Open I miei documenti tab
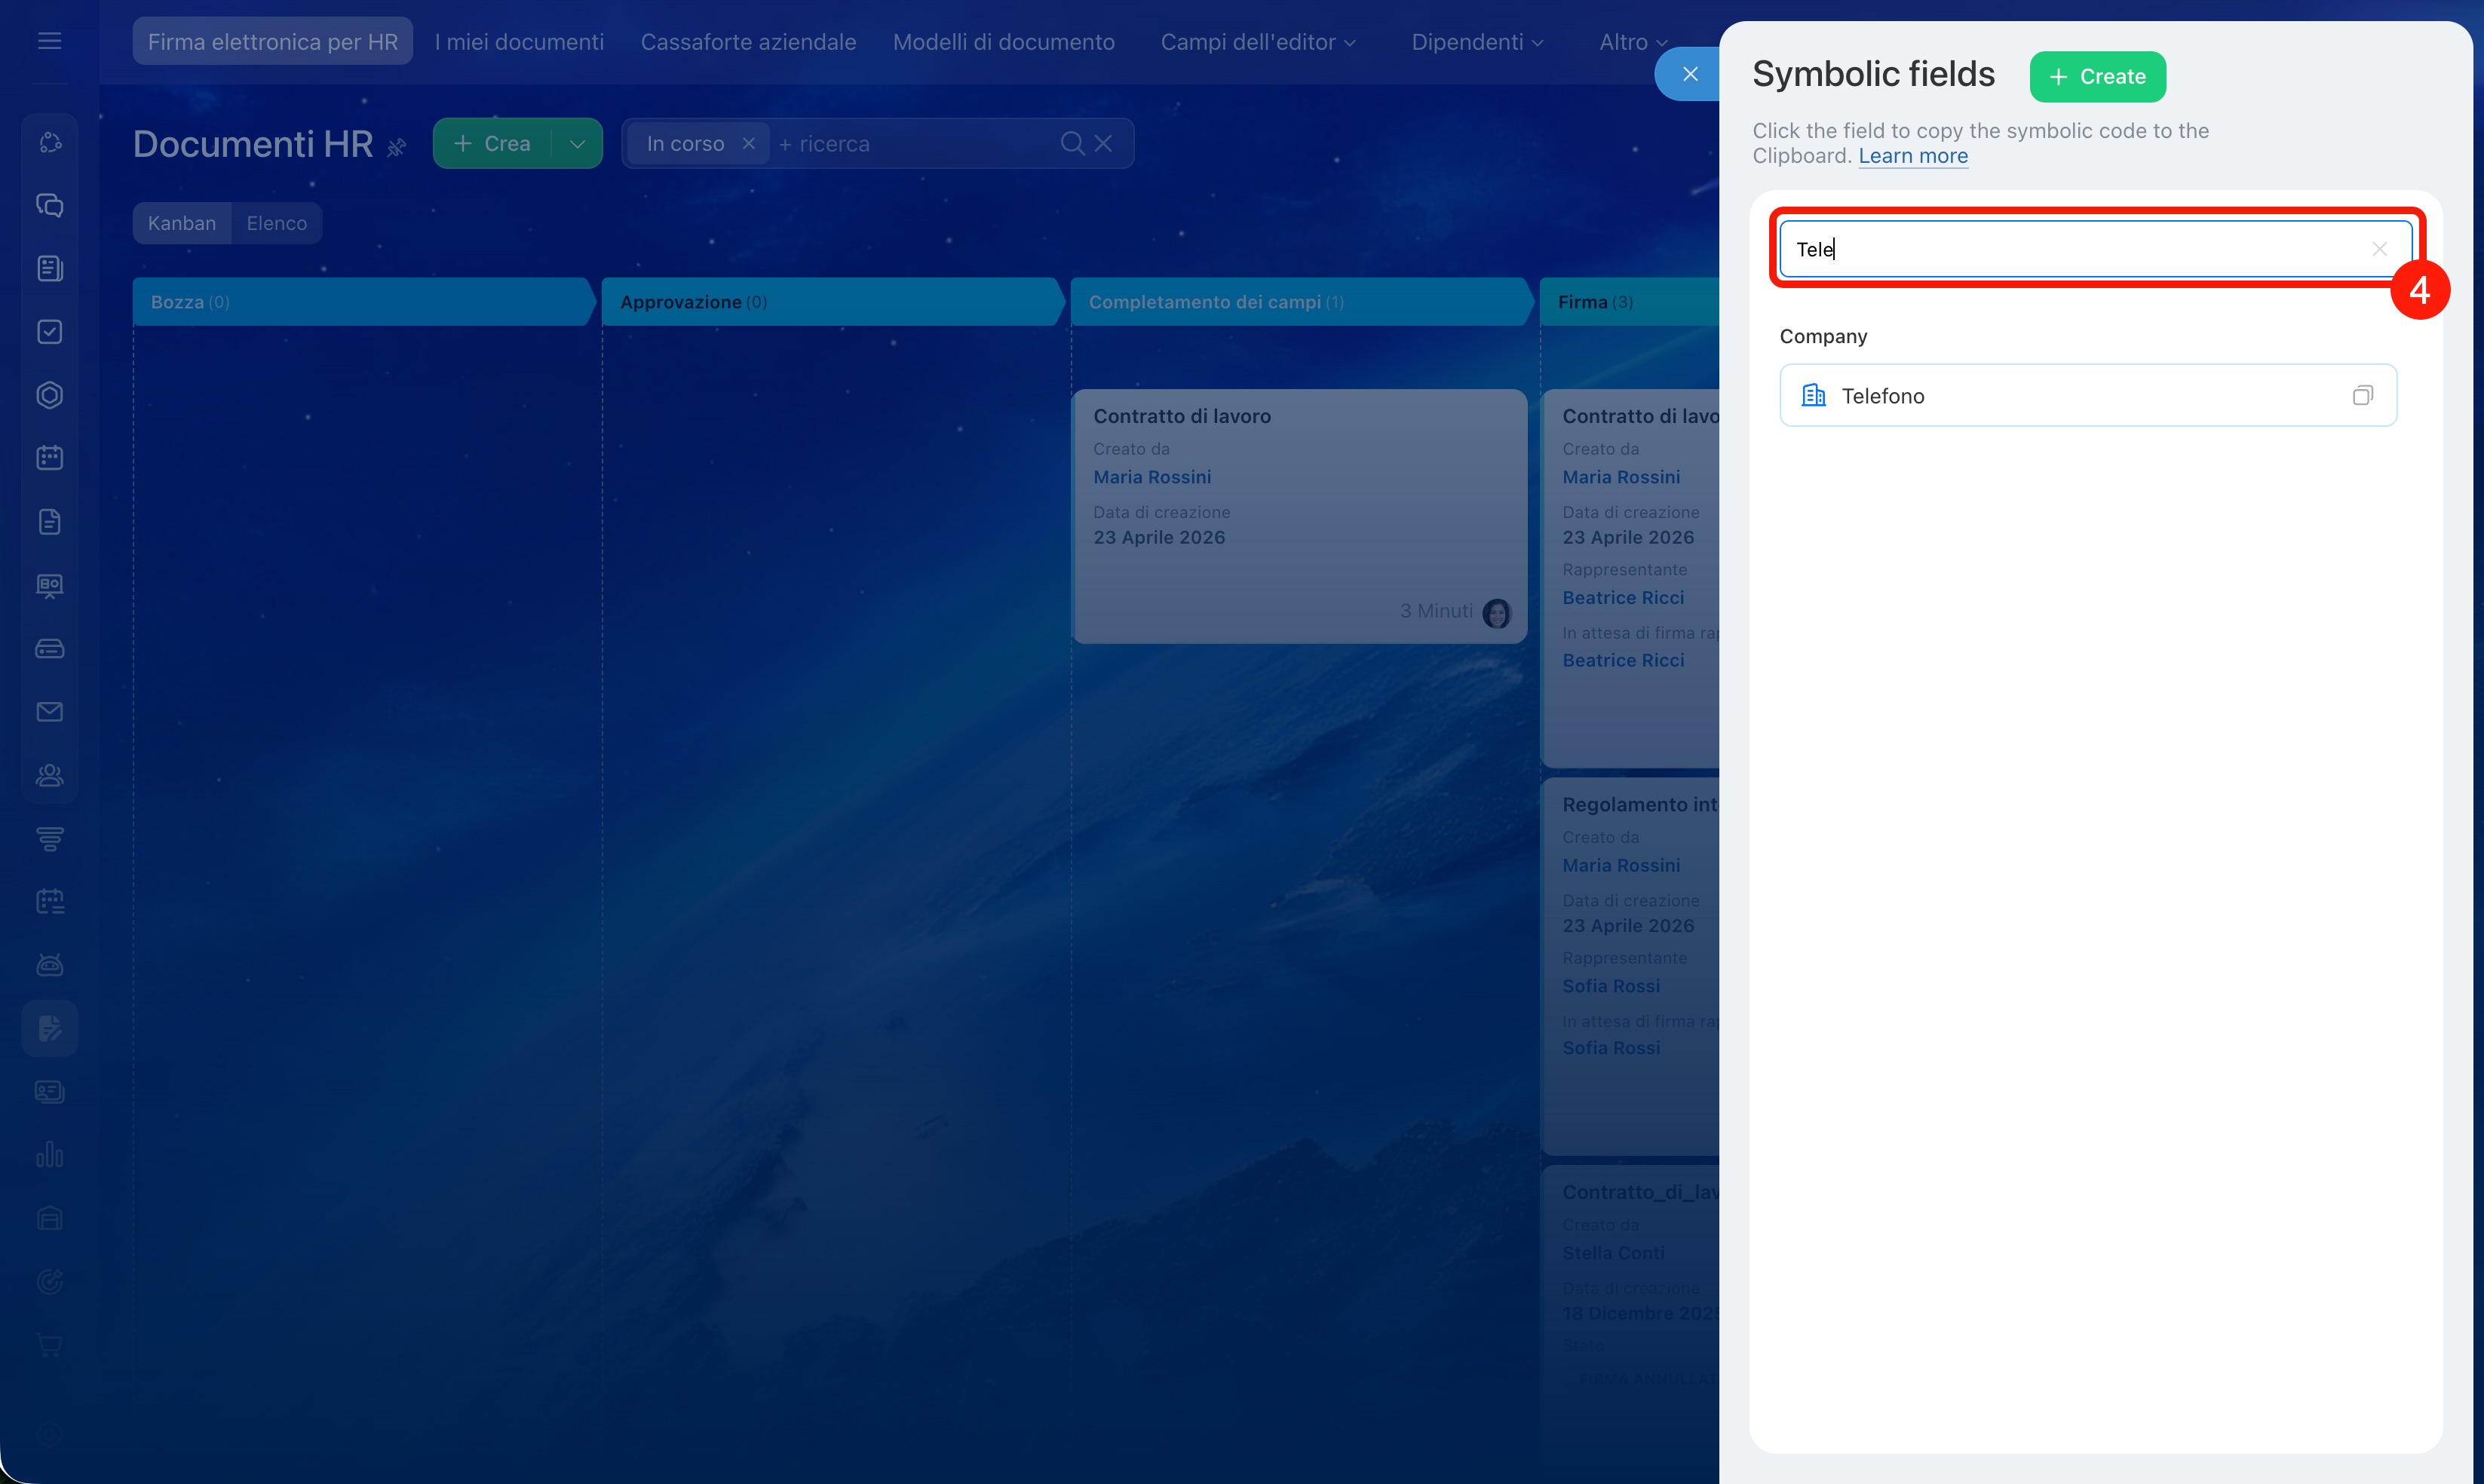Image resolution: width=2484 pixels, height=1484 pixels. pos(519,42)
